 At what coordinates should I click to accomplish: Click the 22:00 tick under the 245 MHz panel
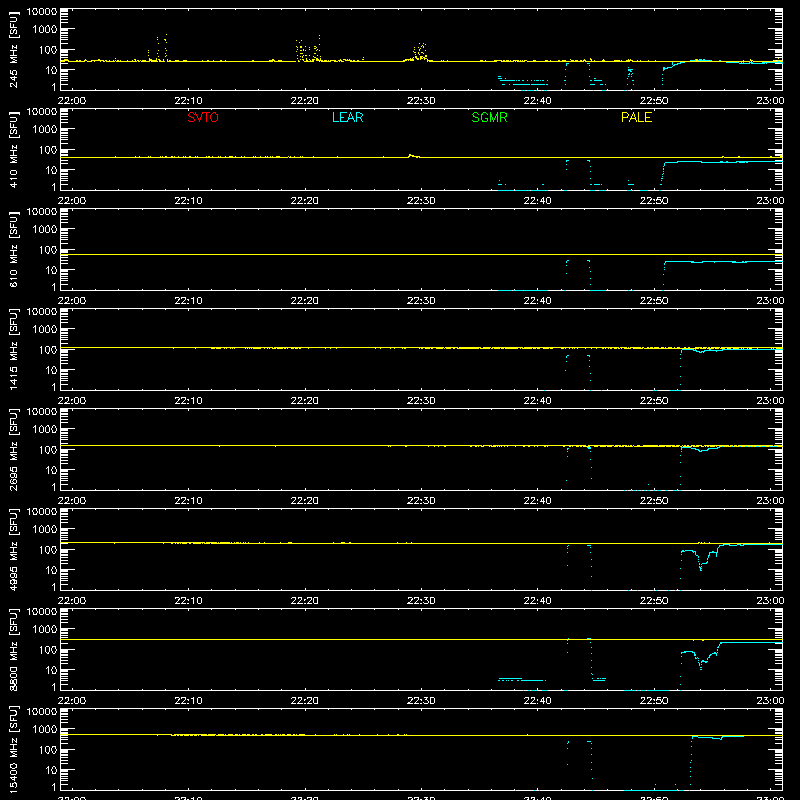pyautogui.click(x=71, y=101)
